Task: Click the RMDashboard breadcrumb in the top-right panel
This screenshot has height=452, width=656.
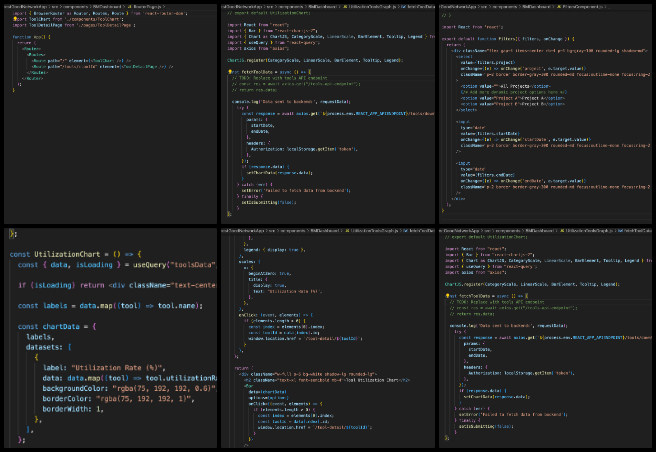Action: click(539, 7)
